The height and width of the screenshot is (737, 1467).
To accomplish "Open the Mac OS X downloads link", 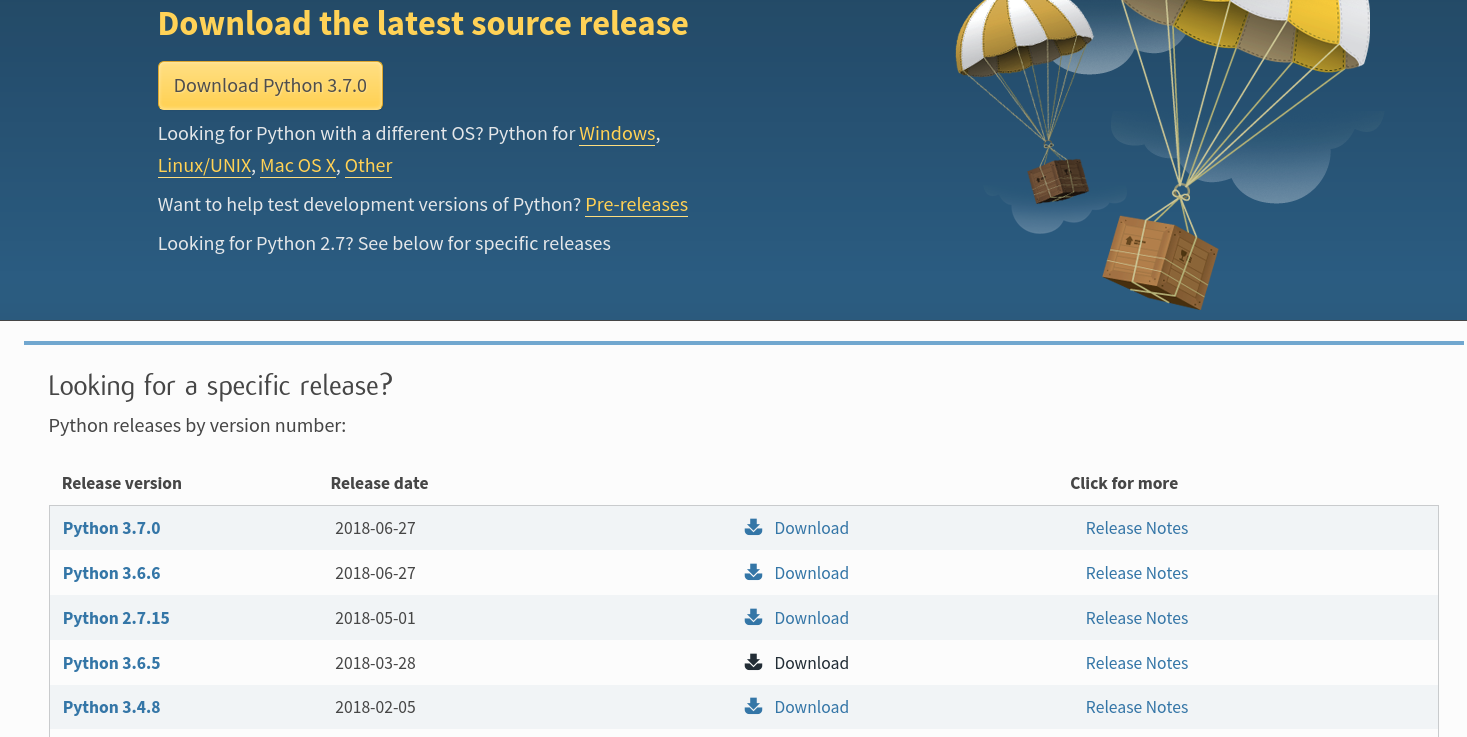I will [x=298, y=166].
